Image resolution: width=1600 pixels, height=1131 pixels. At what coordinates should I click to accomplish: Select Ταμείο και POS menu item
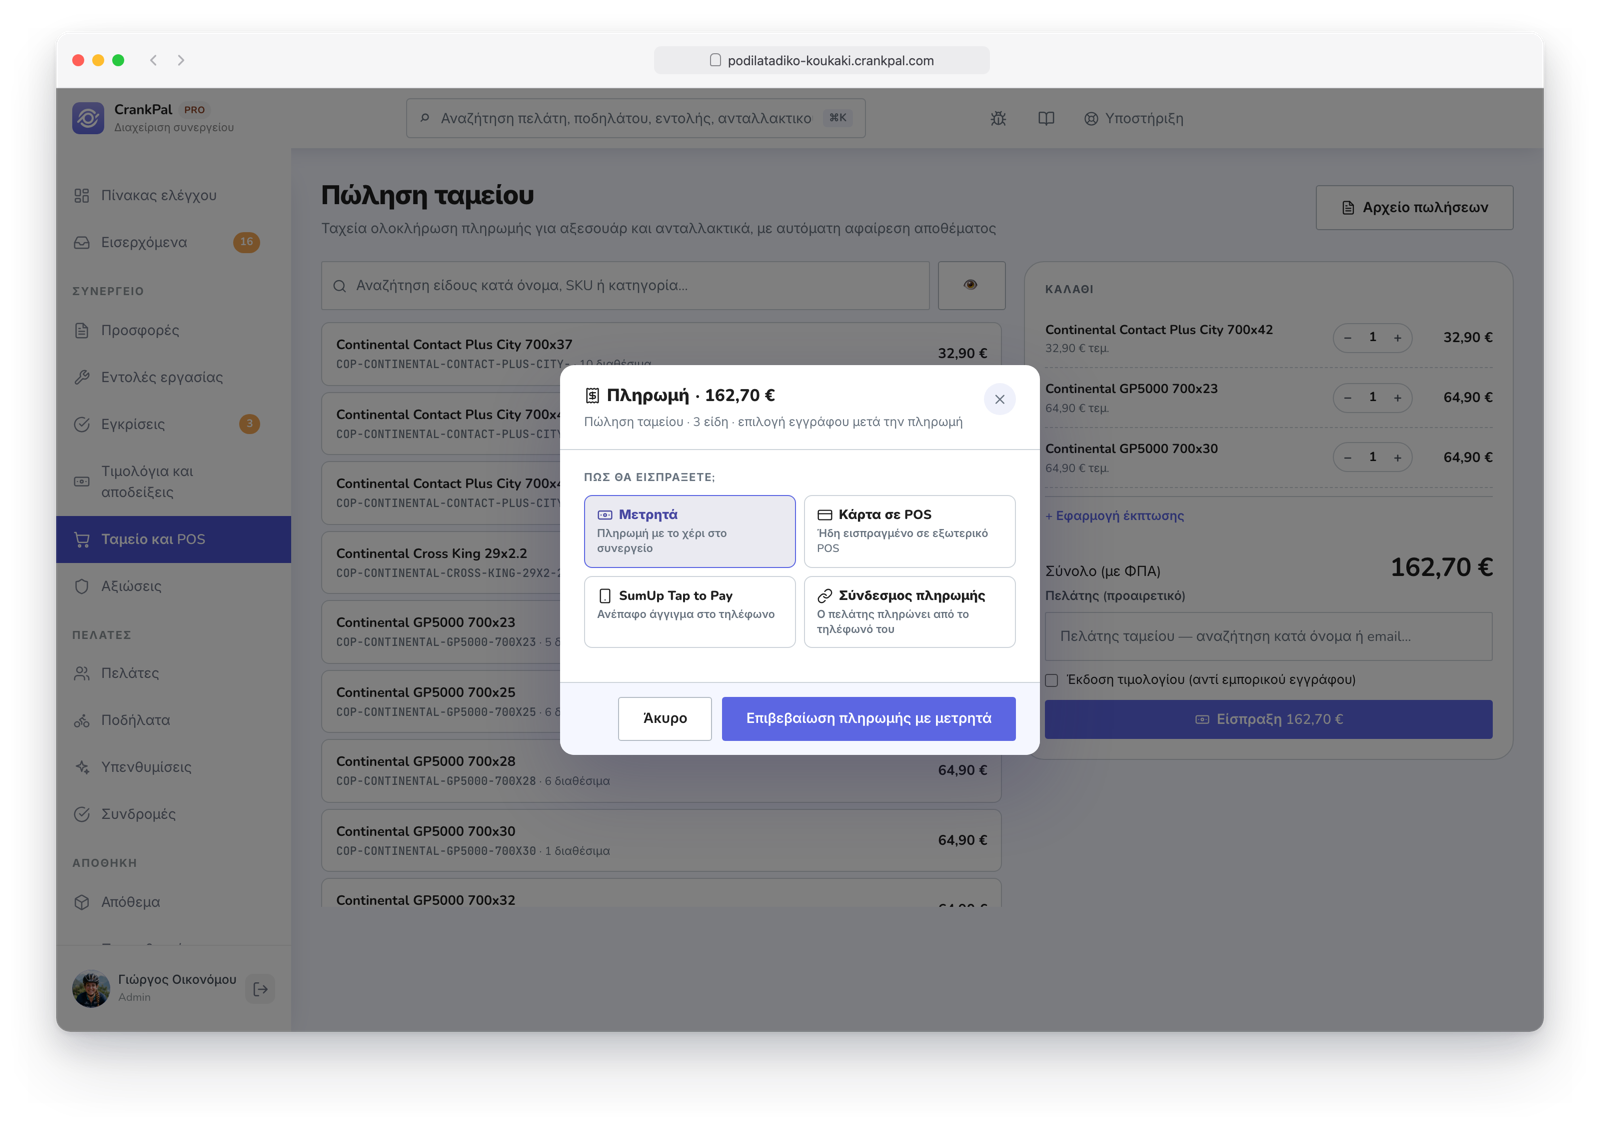(173, 539)
